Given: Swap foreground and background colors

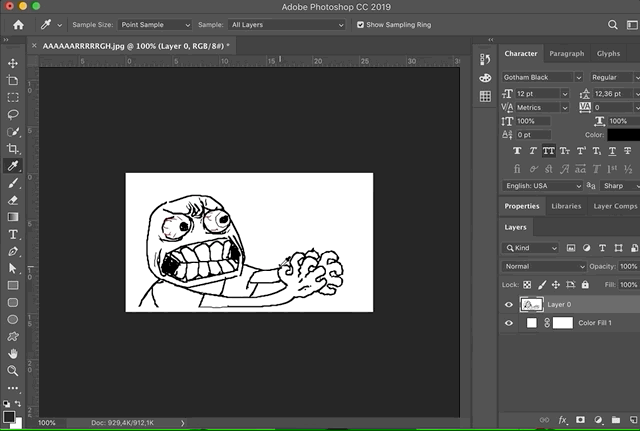Looking at the screenshot, I should [18, 403].
